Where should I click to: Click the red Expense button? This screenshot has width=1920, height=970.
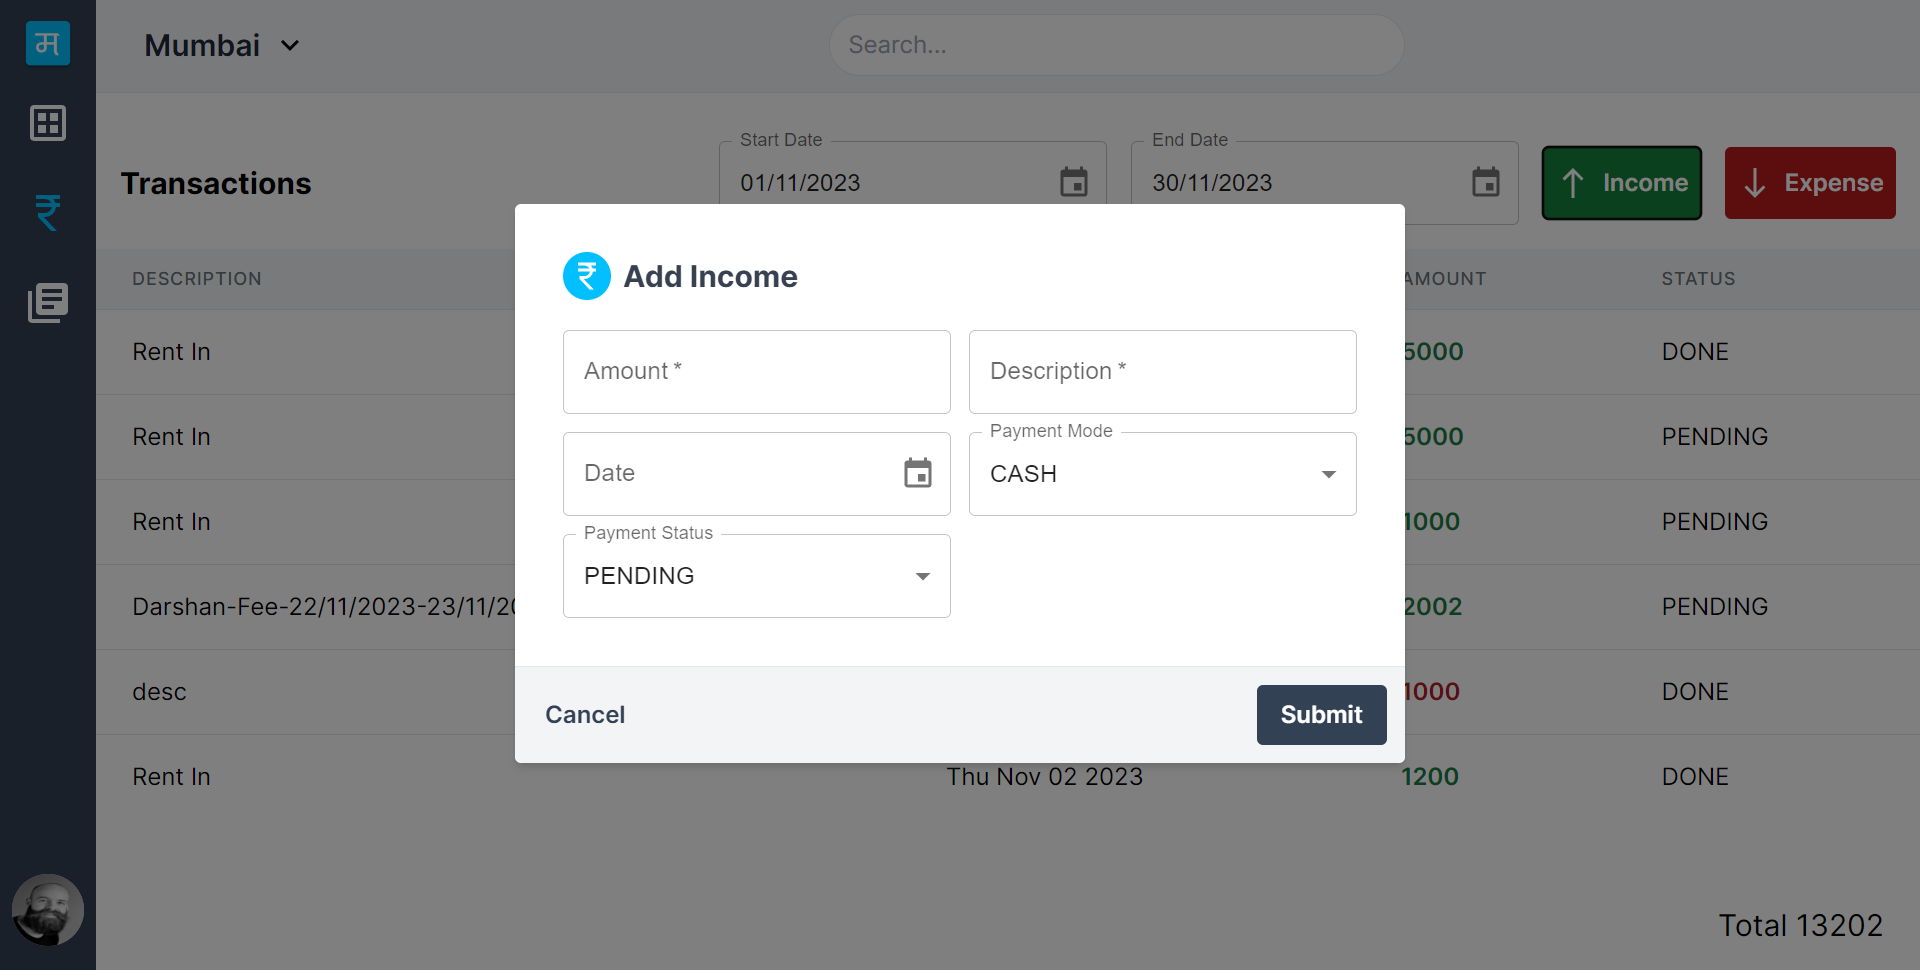pos(1810,183)
